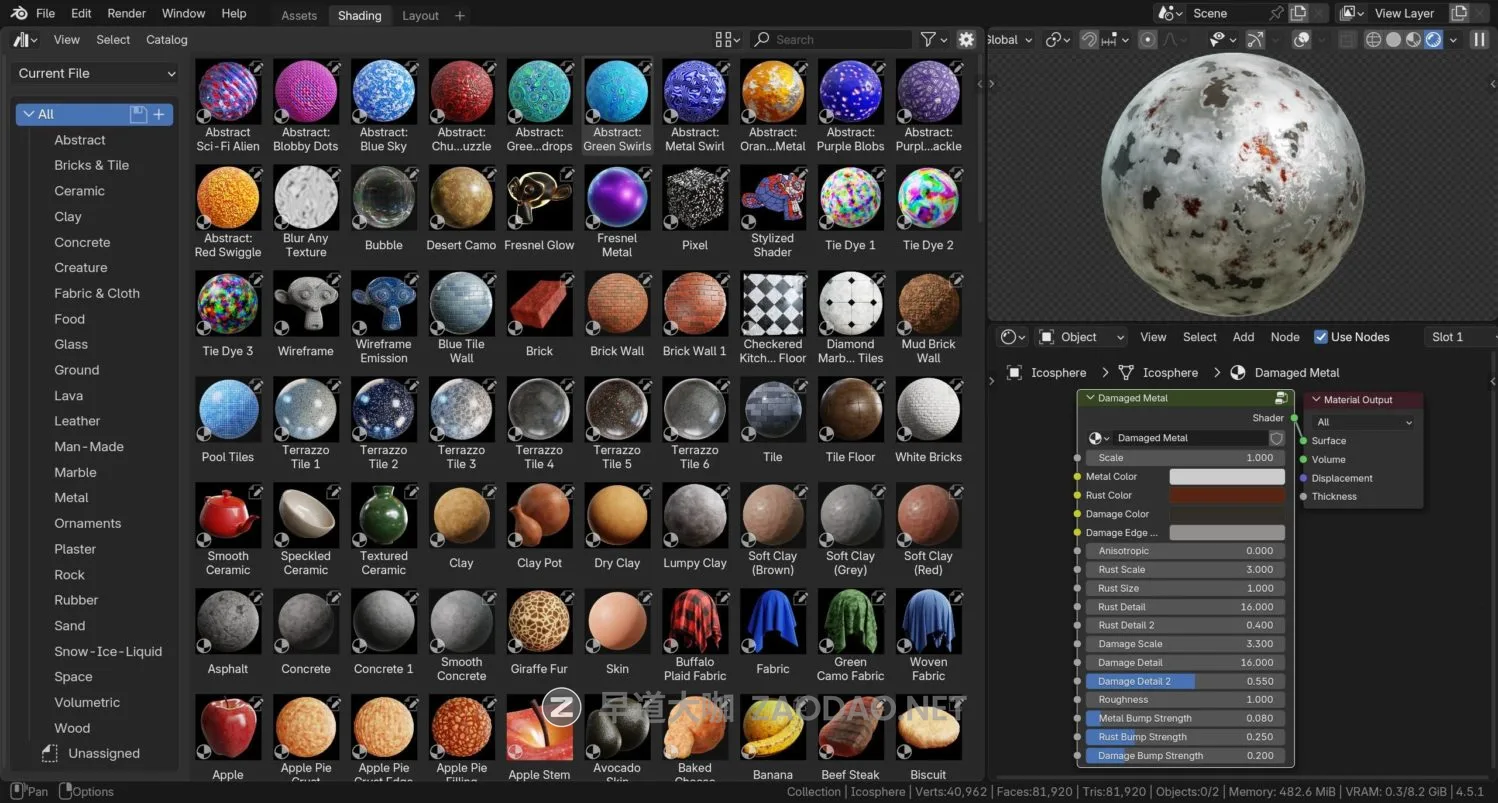The width and height of the screenshot is (1498, 803).
Task: Switch to solid viewport shading
Action: click(1393, 40)
